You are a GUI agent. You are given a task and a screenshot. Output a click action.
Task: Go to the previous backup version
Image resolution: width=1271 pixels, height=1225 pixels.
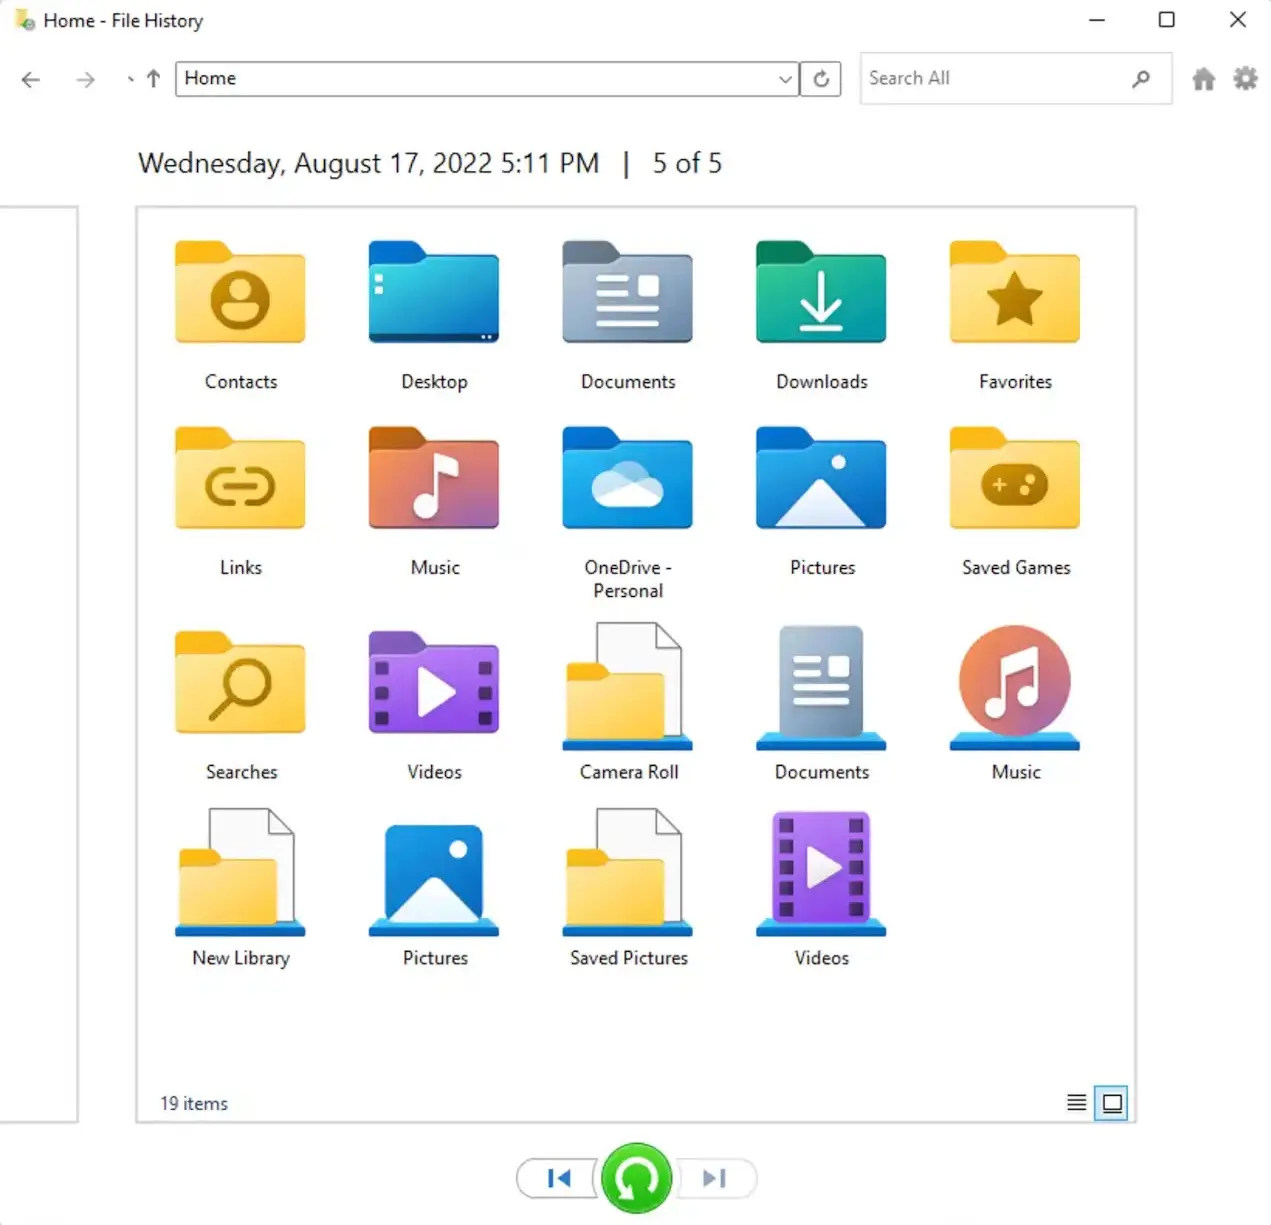pyautogui.click(x=557, y=1178)
